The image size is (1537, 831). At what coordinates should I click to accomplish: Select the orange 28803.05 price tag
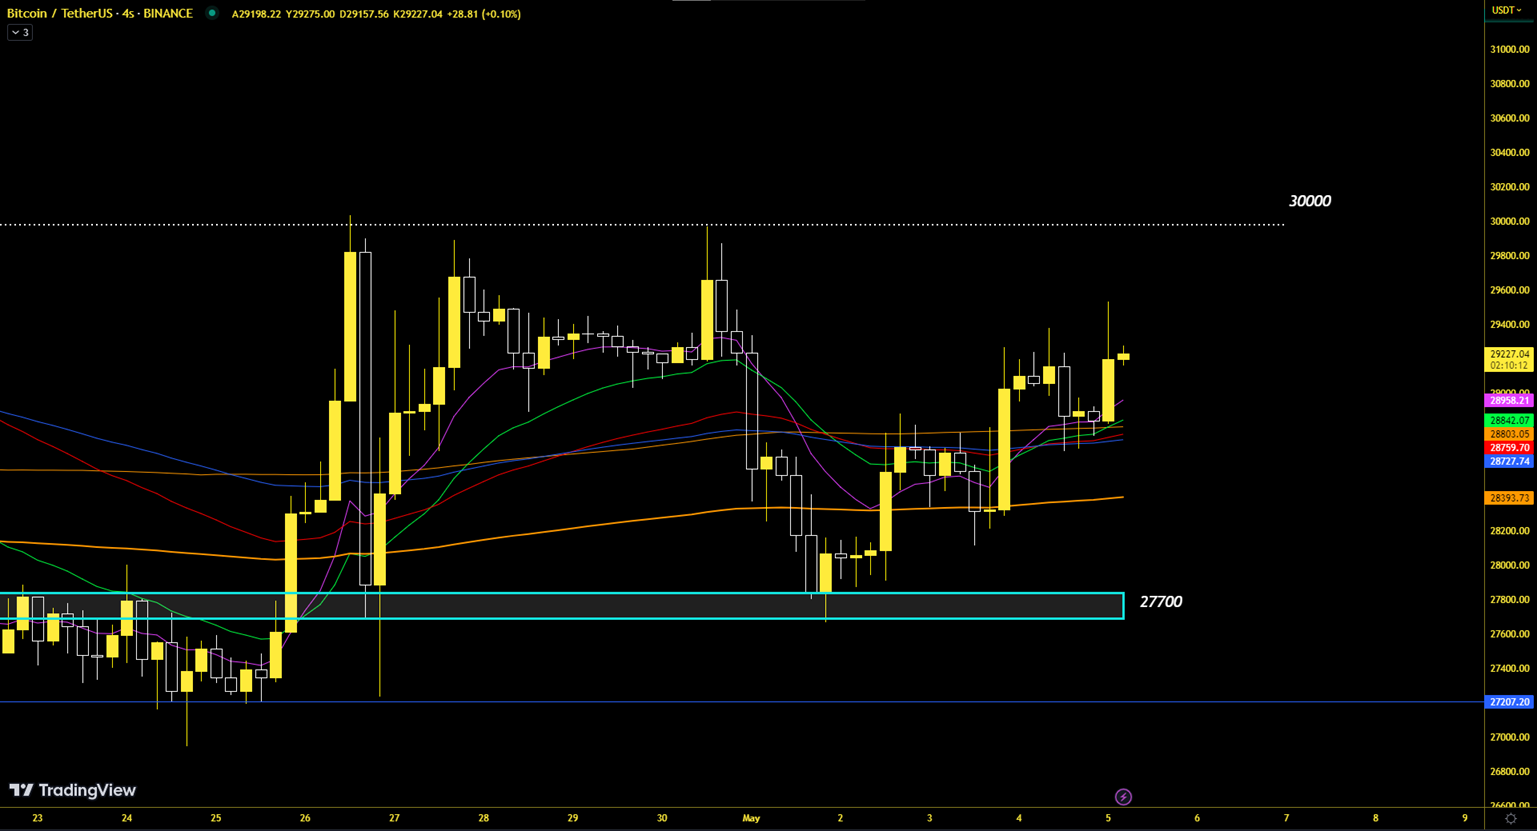click(1509, 434)
